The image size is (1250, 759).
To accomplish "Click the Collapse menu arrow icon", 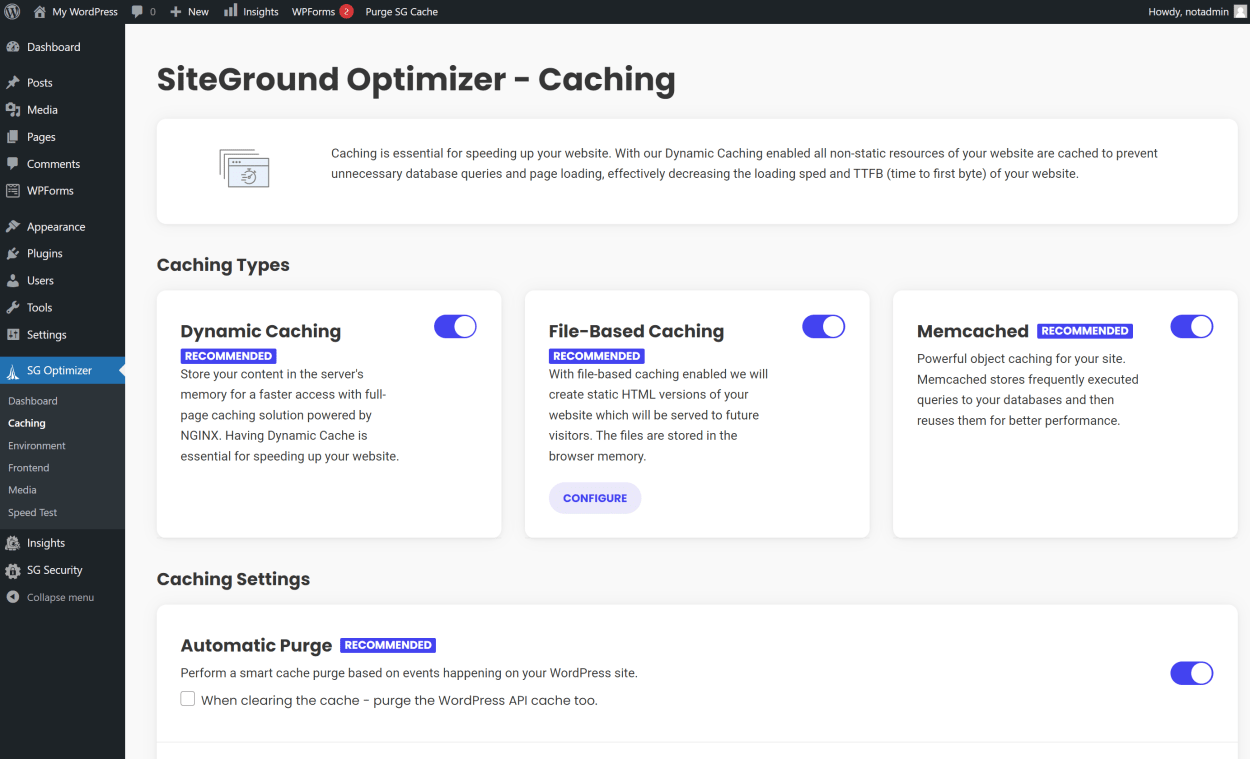I will [13, 597].
